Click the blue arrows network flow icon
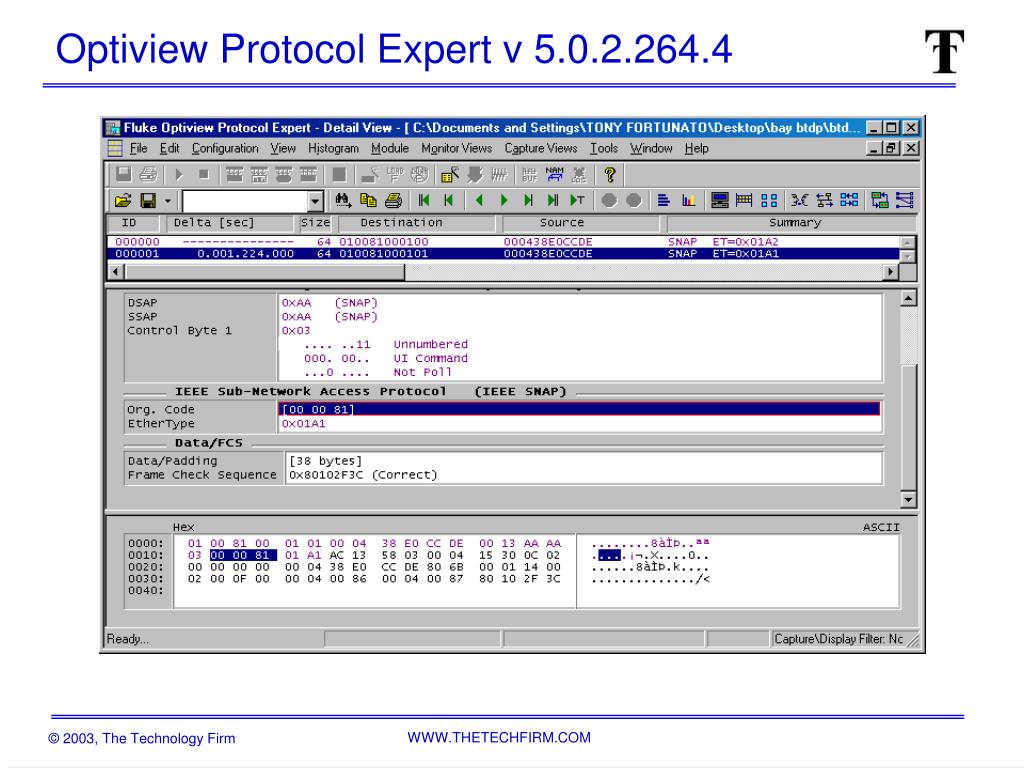The image size is (1024, 768). [x=824, y=200]
